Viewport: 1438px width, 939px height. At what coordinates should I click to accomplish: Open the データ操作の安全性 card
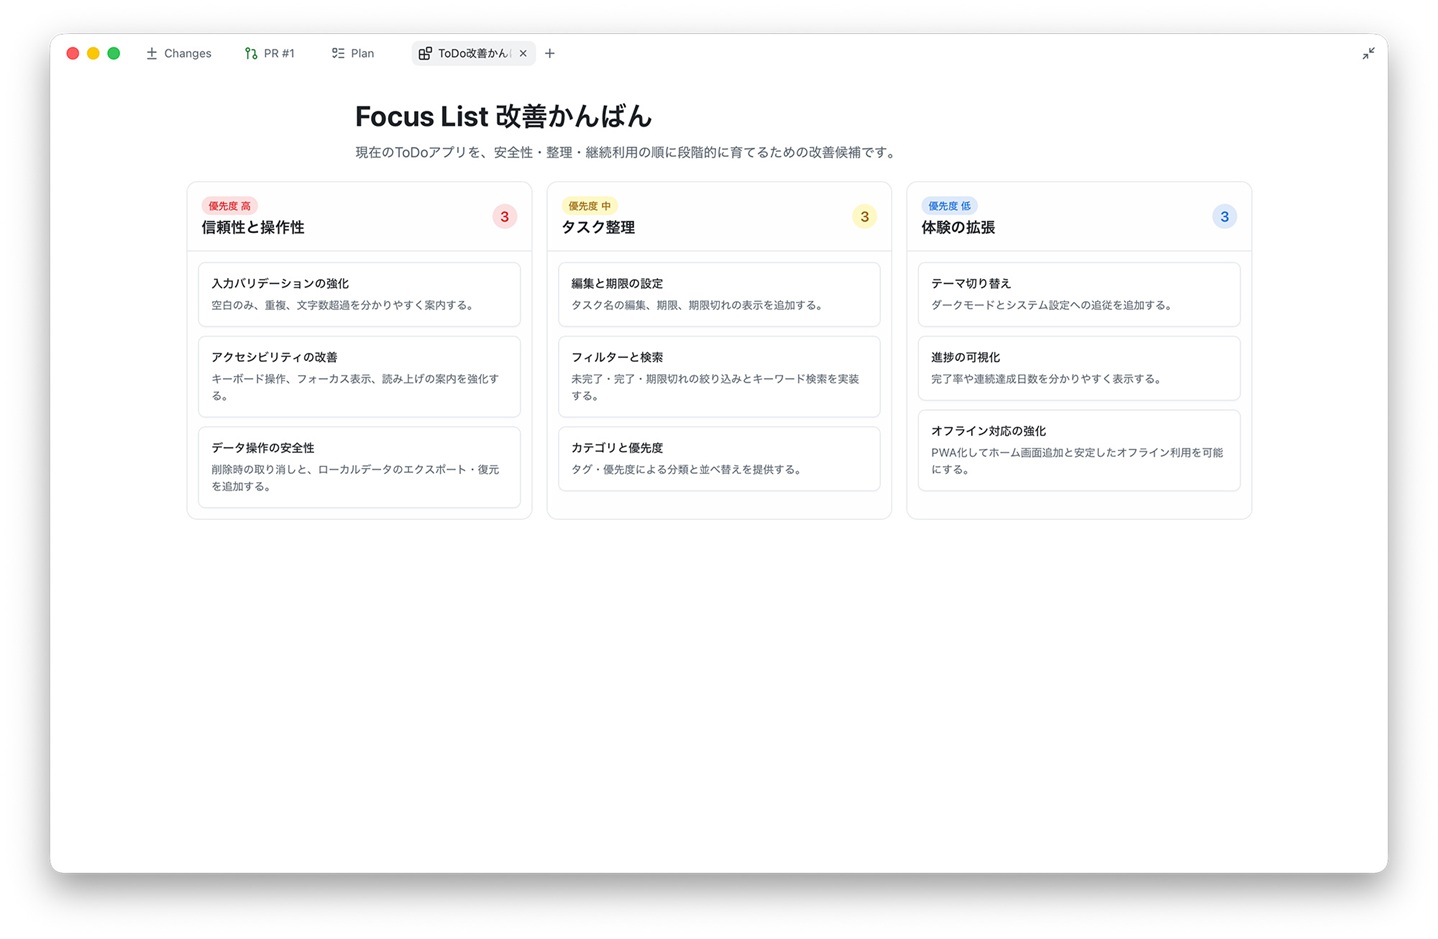pyautogui.click(x=359, y=467)
